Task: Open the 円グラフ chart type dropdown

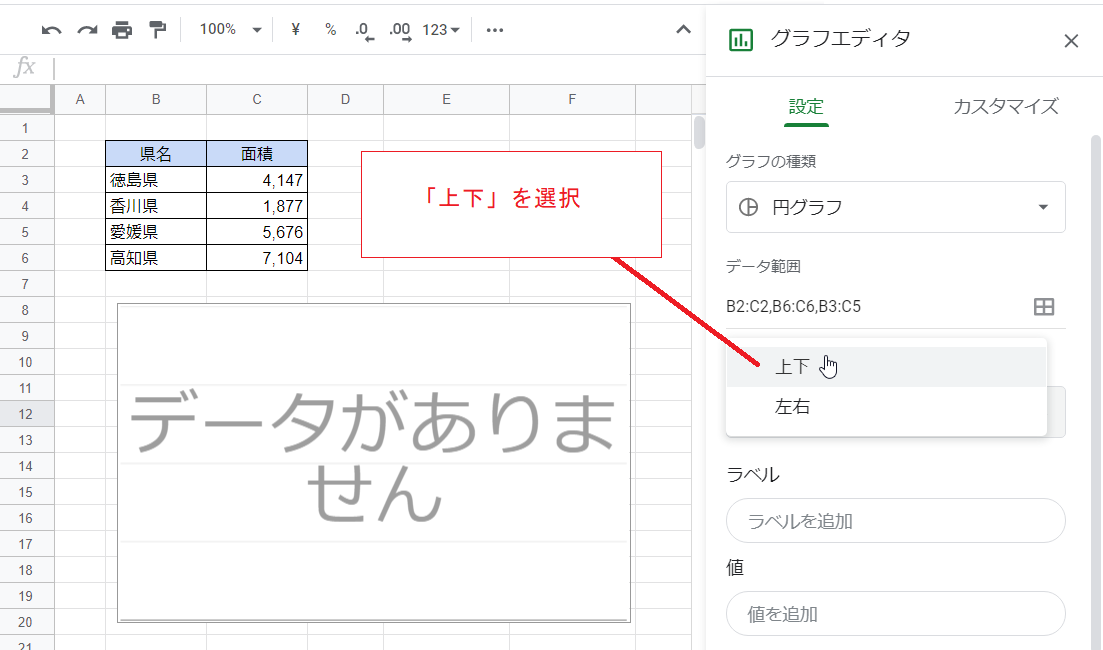Action: pos(895,207)
